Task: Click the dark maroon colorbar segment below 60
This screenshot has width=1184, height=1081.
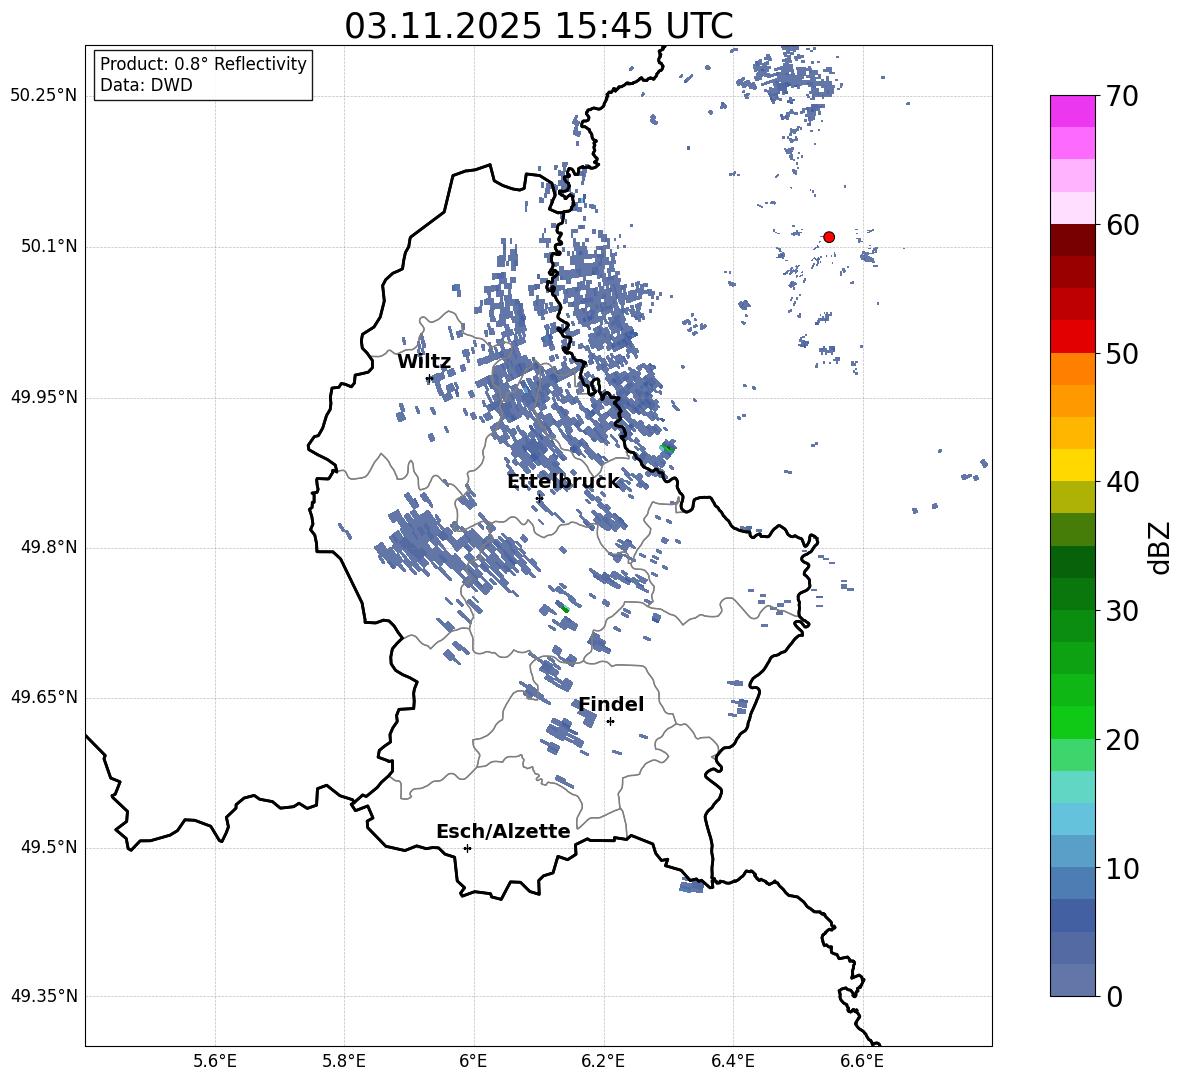Action: click(1072, 239)
